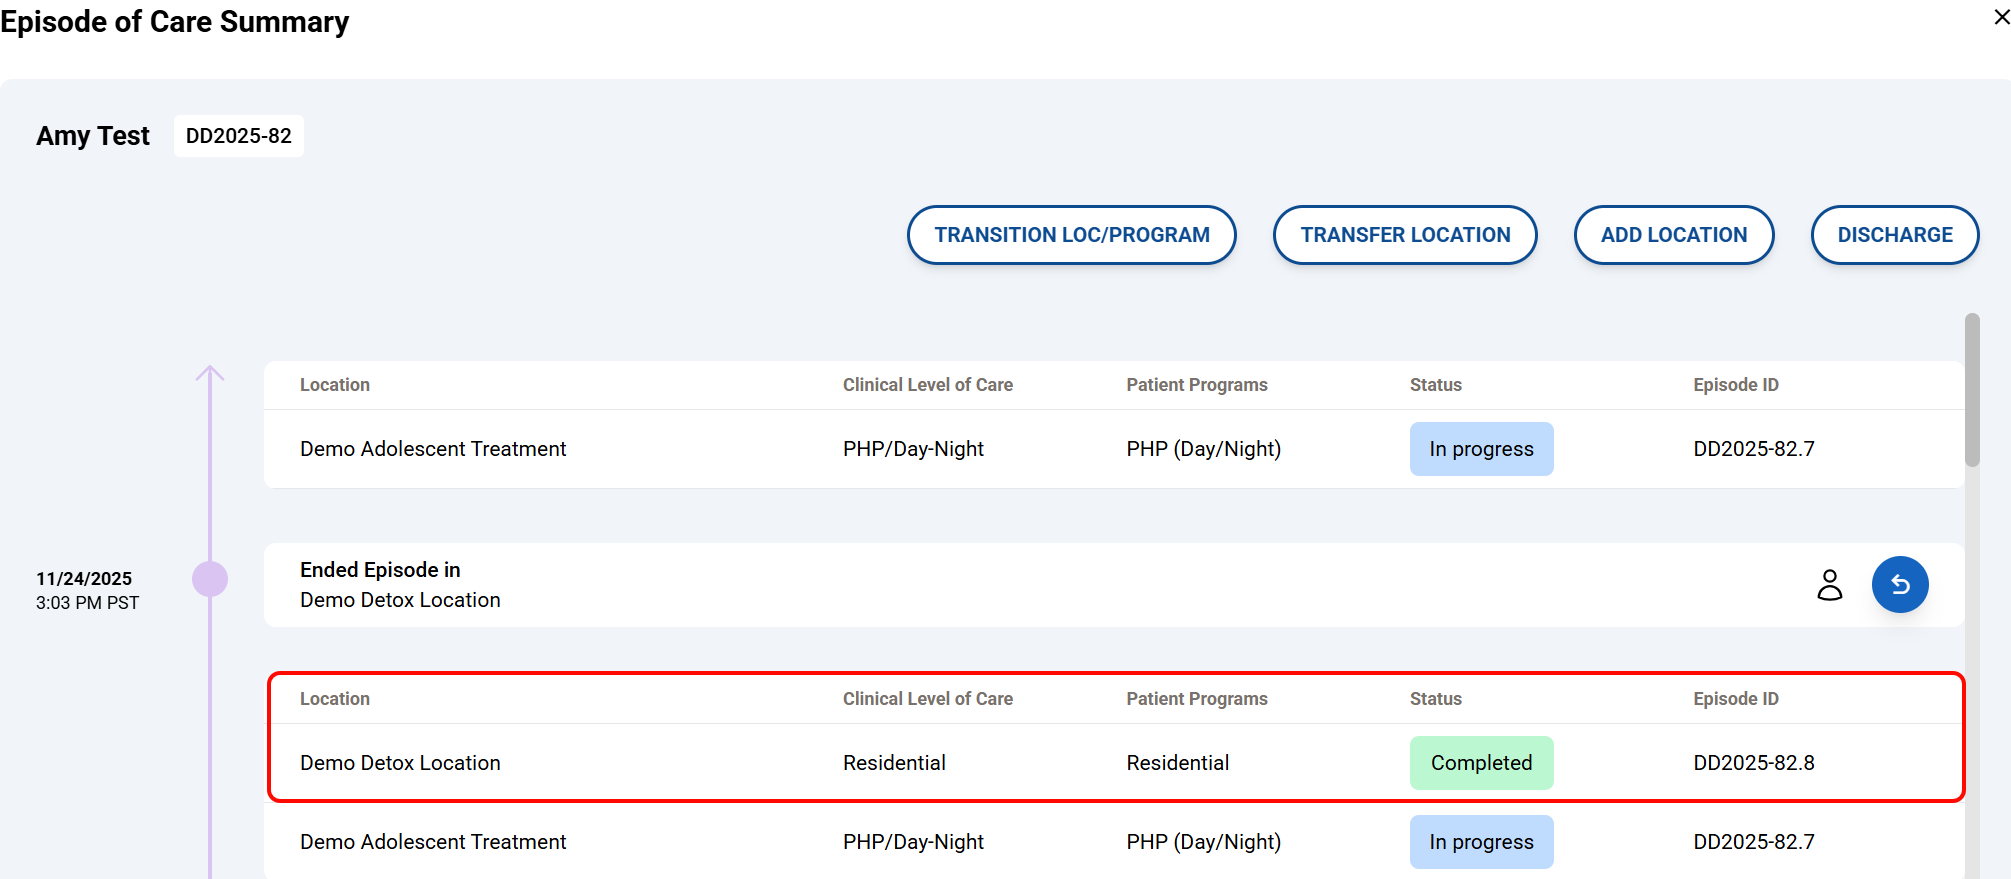Viewport: 2011px width, 879px height.
Task: Click the TRANSITION LOC/PROGRAM button
Action: [1071, 235]
